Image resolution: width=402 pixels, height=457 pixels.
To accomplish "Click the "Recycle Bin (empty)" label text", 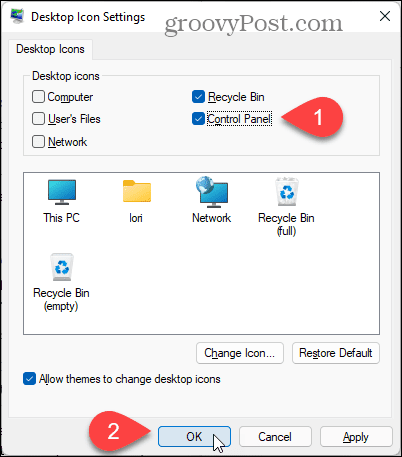I will [x=61, y=299].
